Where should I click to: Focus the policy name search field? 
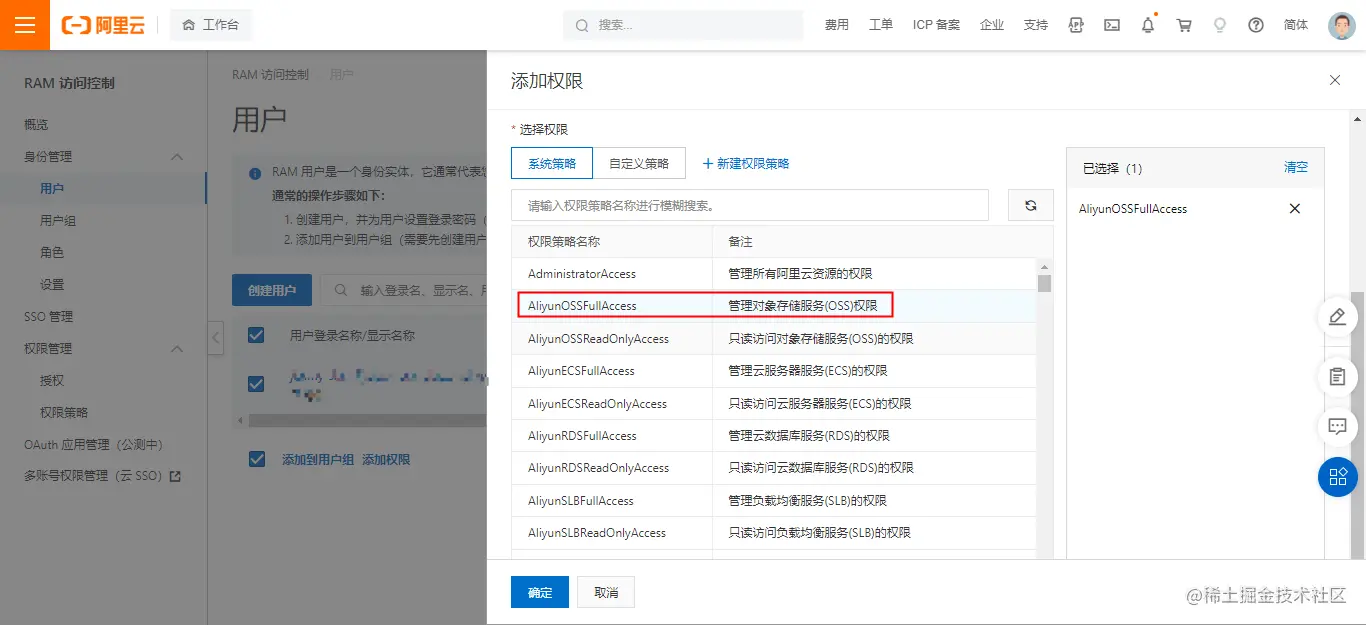[x=750, y=205]
